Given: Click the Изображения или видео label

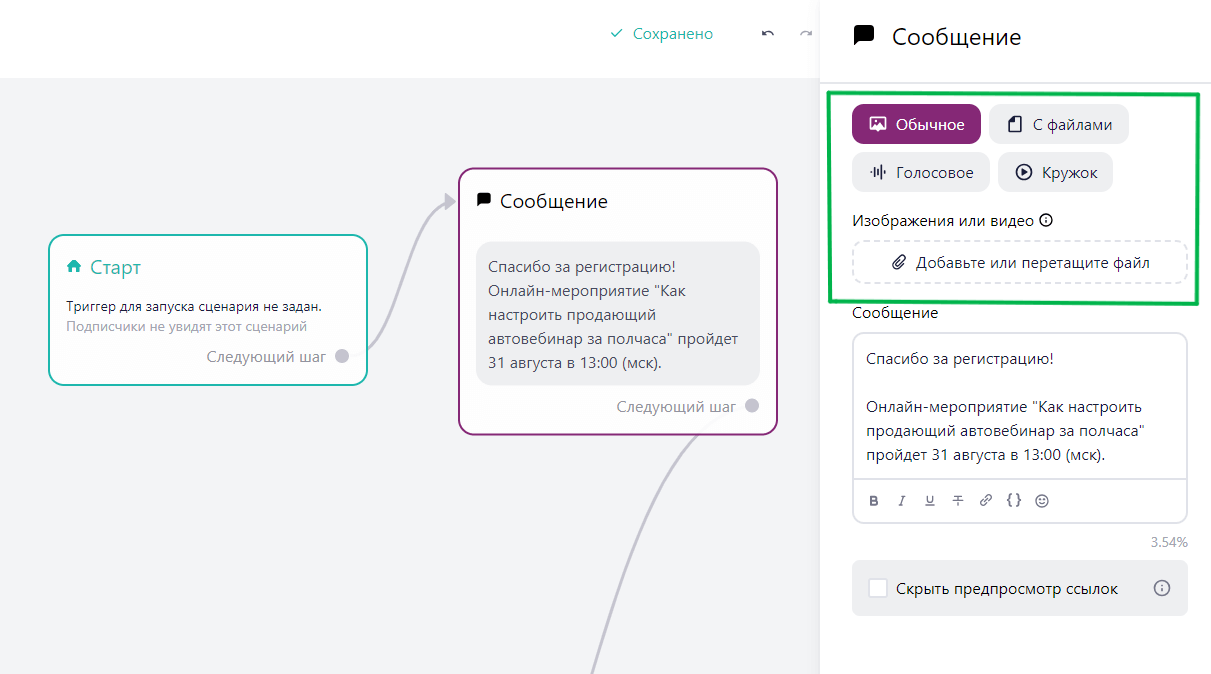Looking at the screenshot, I should 943,221.
